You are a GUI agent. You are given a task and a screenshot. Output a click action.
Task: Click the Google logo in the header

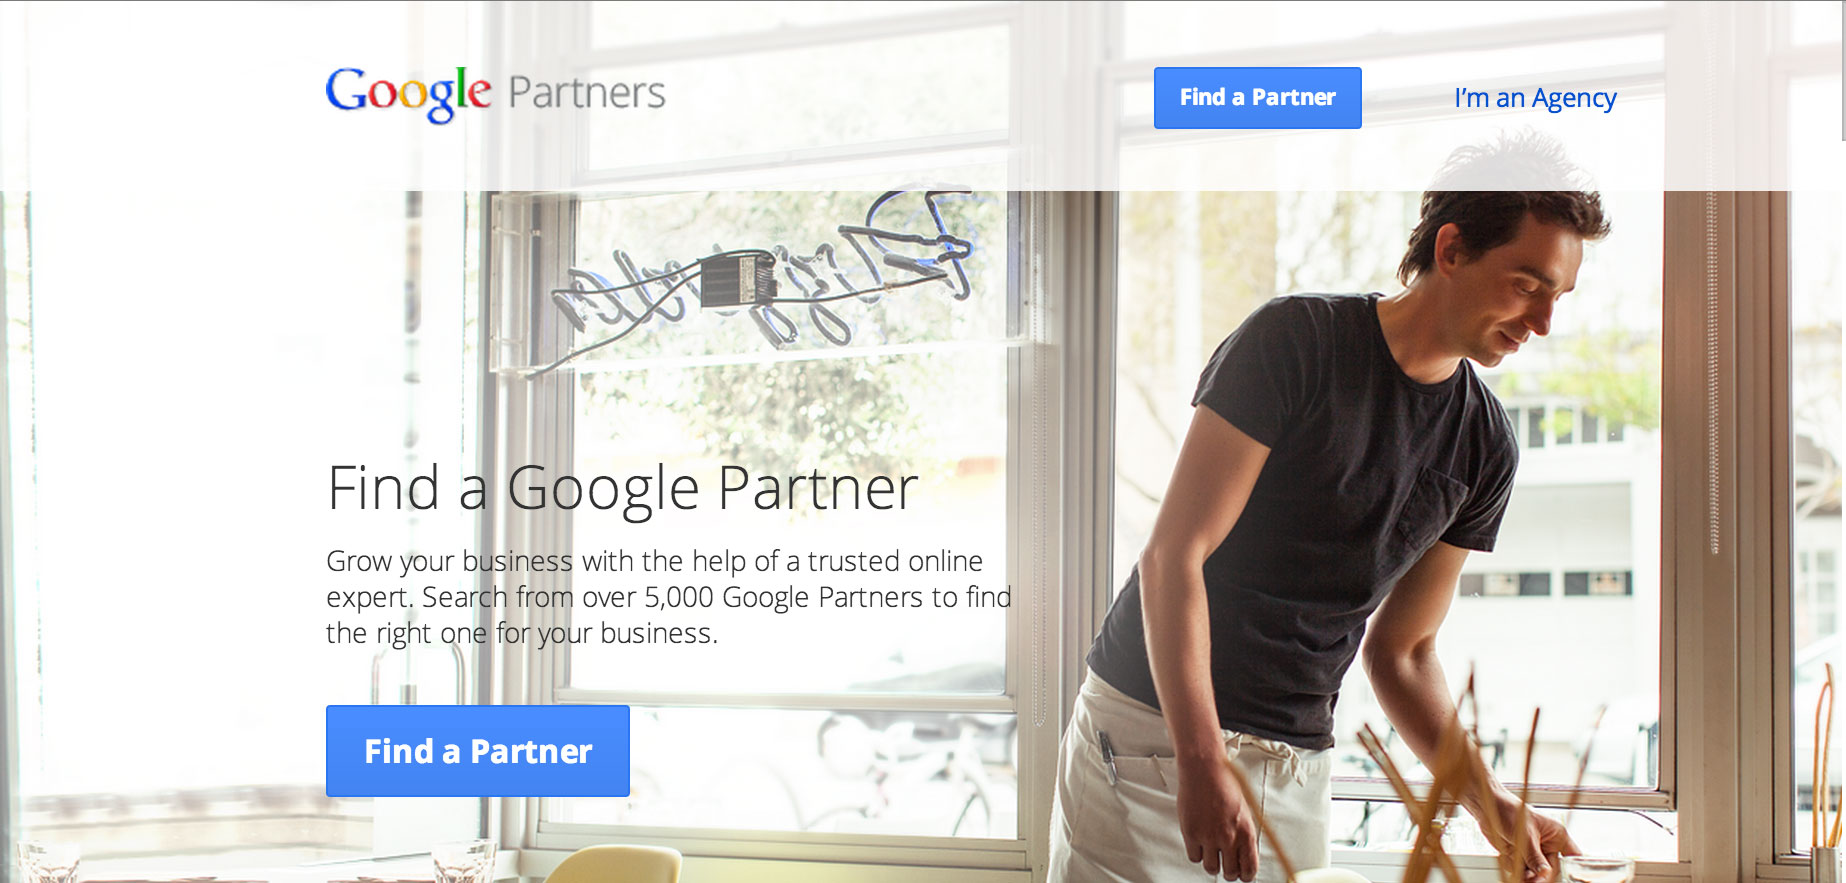click(x=408, y=94)
